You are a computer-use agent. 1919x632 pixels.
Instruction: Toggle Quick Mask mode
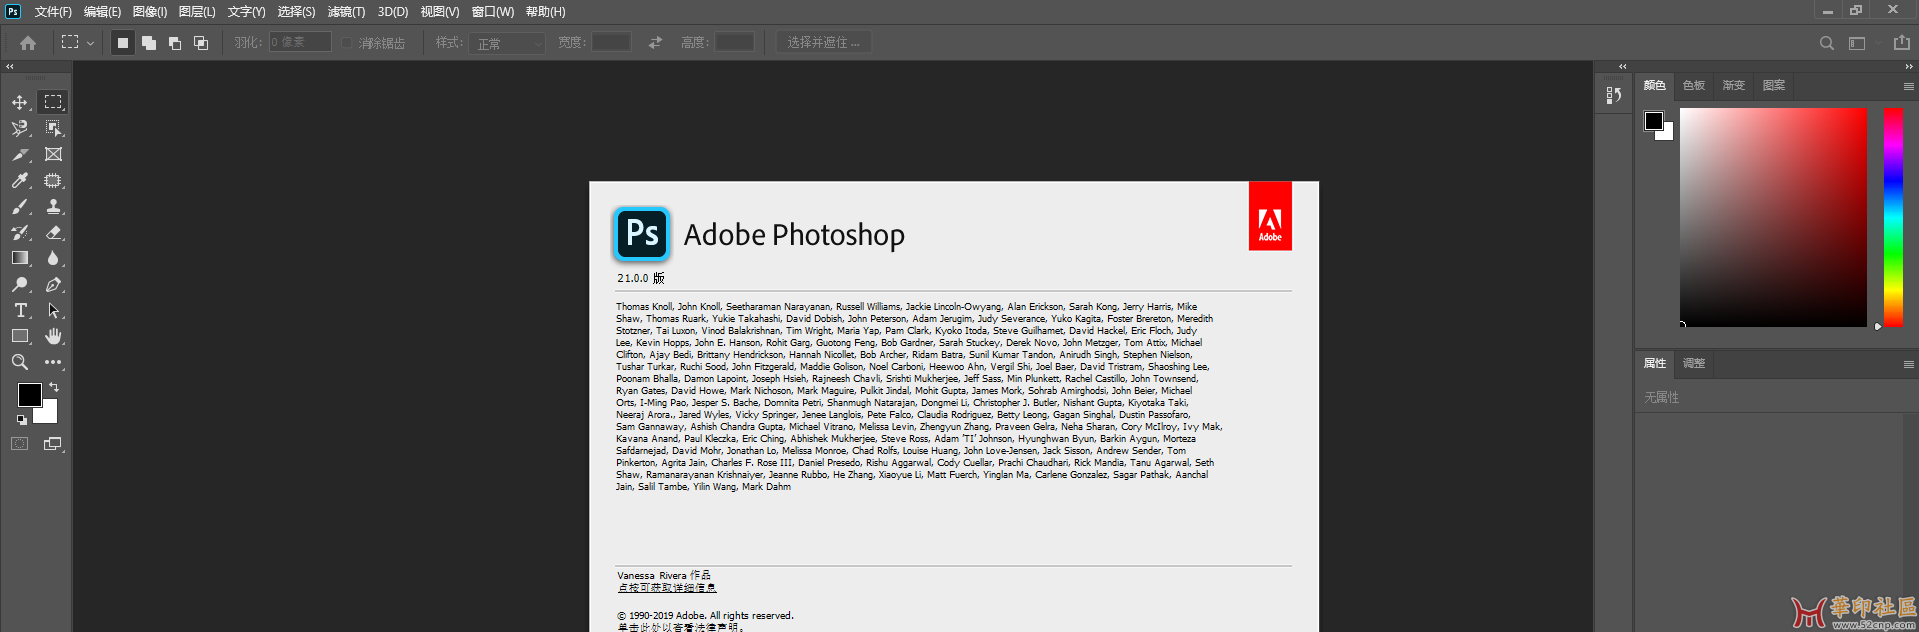click(20, 444)
